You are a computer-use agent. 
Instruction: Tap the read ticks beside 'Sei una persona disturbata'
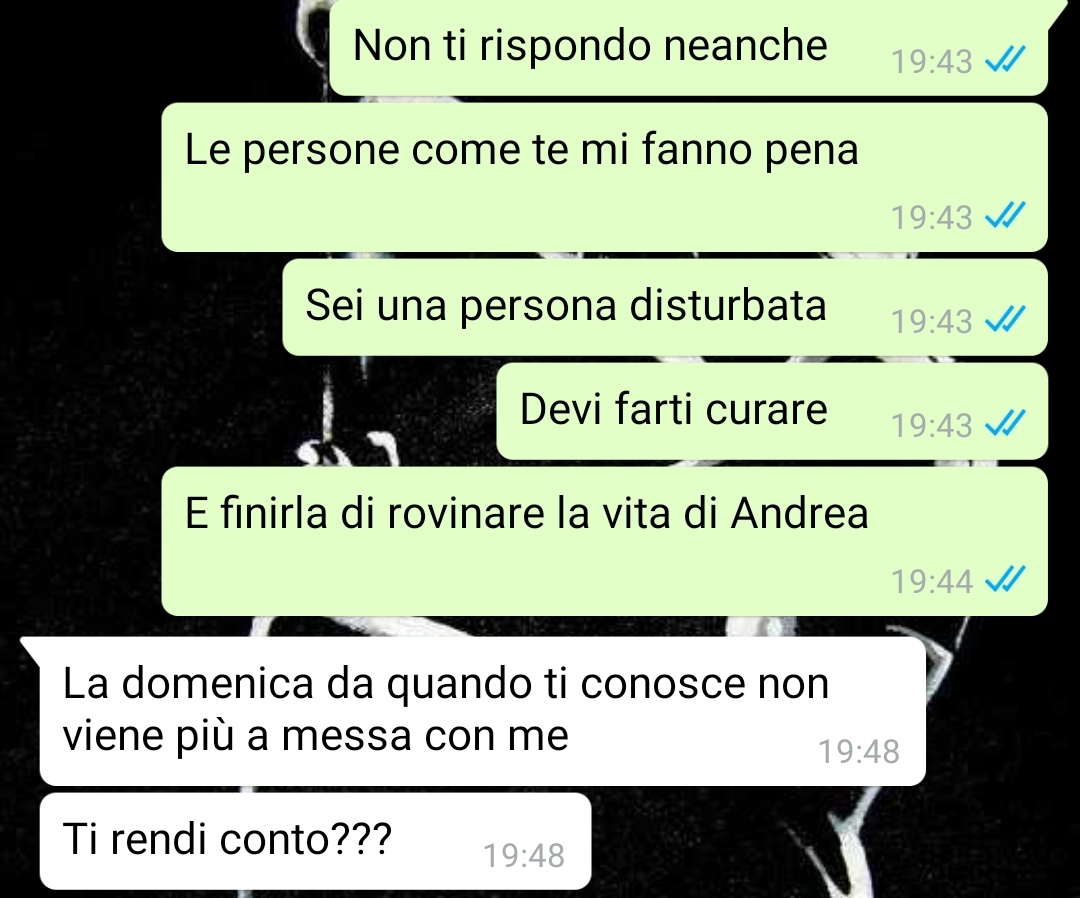pos(1006,320)
